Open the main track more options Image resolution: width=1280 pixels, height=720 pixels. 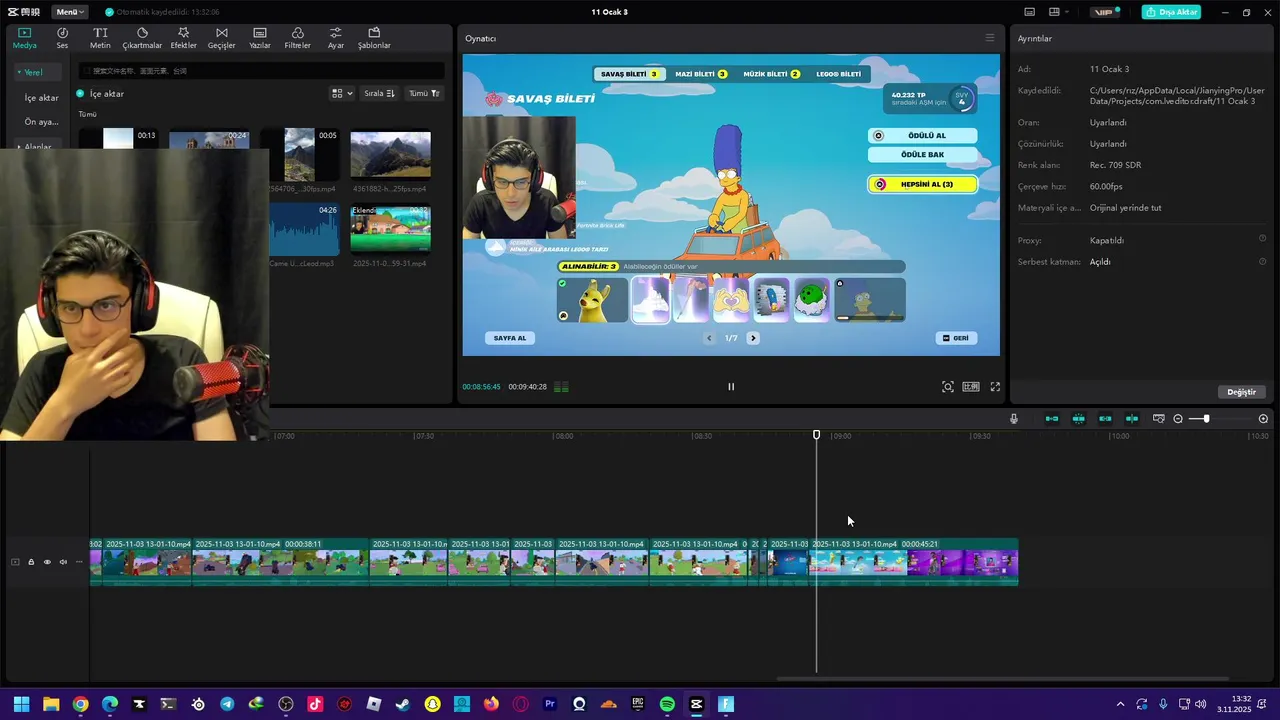point(79,562)
